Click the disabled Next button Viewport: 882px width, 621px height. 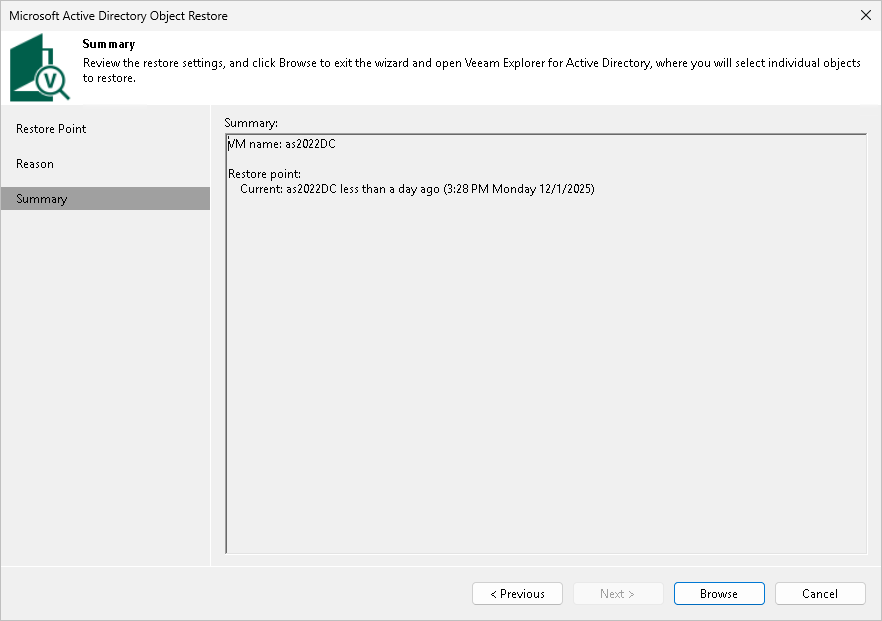tap(618, 593)
